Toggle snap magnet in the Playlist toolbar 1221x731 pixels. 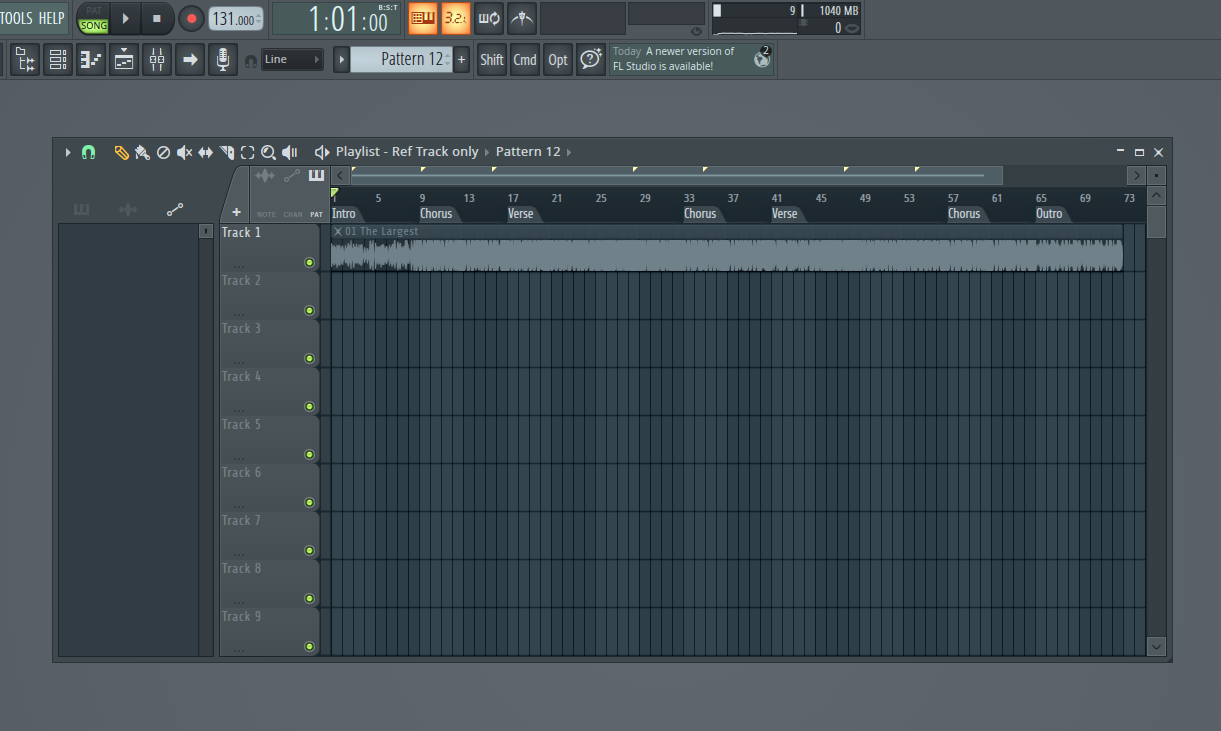click(88, 152)
